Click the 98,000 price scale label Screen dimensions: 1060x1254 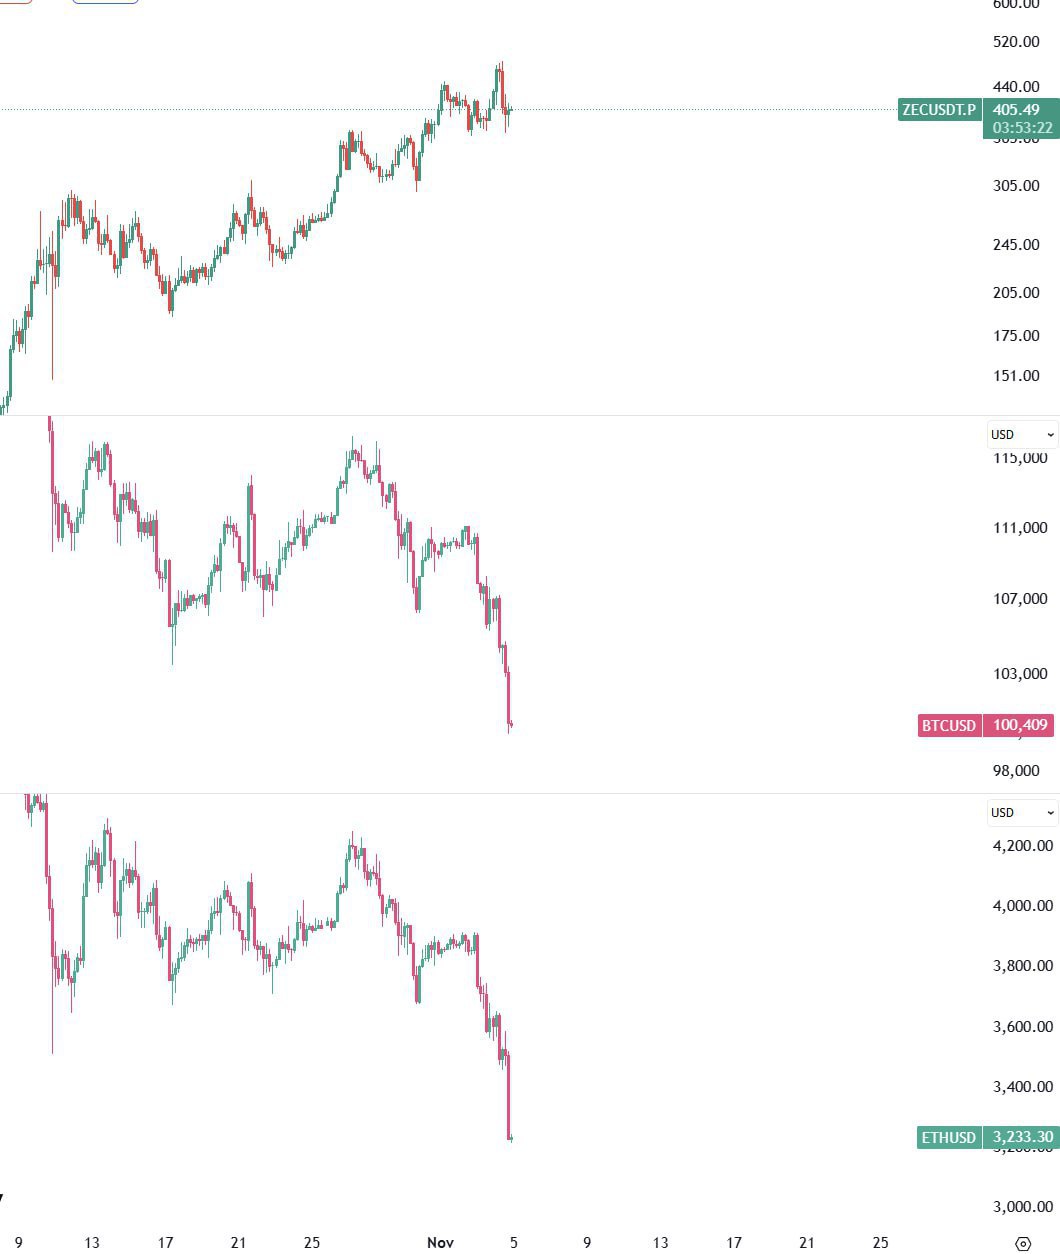click(x=1016, y=770)
